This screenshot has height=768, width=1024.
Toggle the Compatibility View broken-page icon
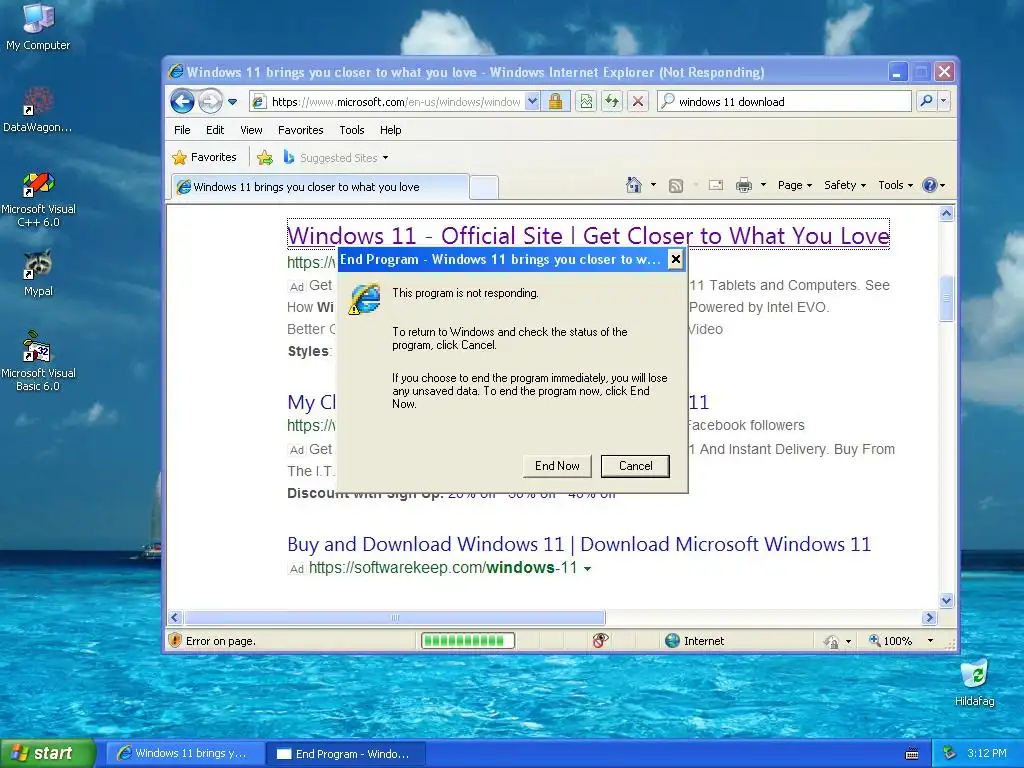click(x=586, y=101)
